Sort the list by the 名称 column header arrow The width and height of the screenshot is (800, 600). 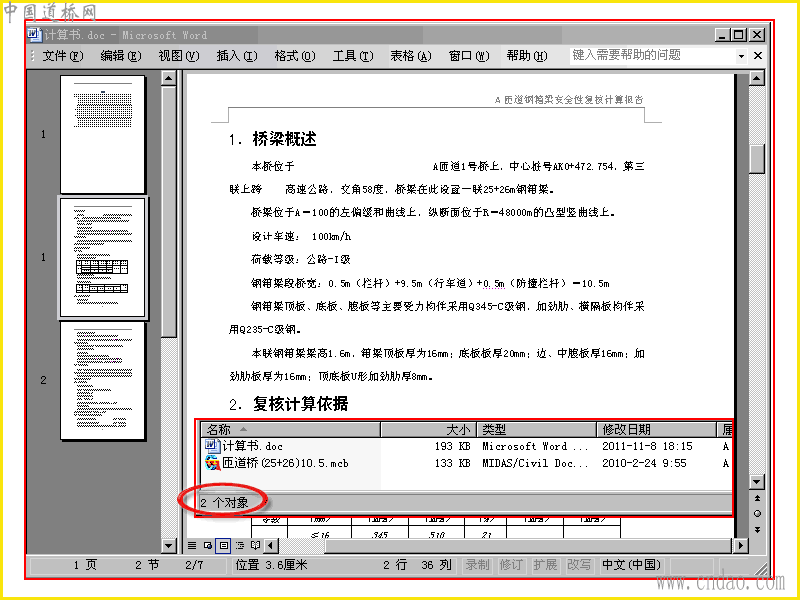pos(243,429)
